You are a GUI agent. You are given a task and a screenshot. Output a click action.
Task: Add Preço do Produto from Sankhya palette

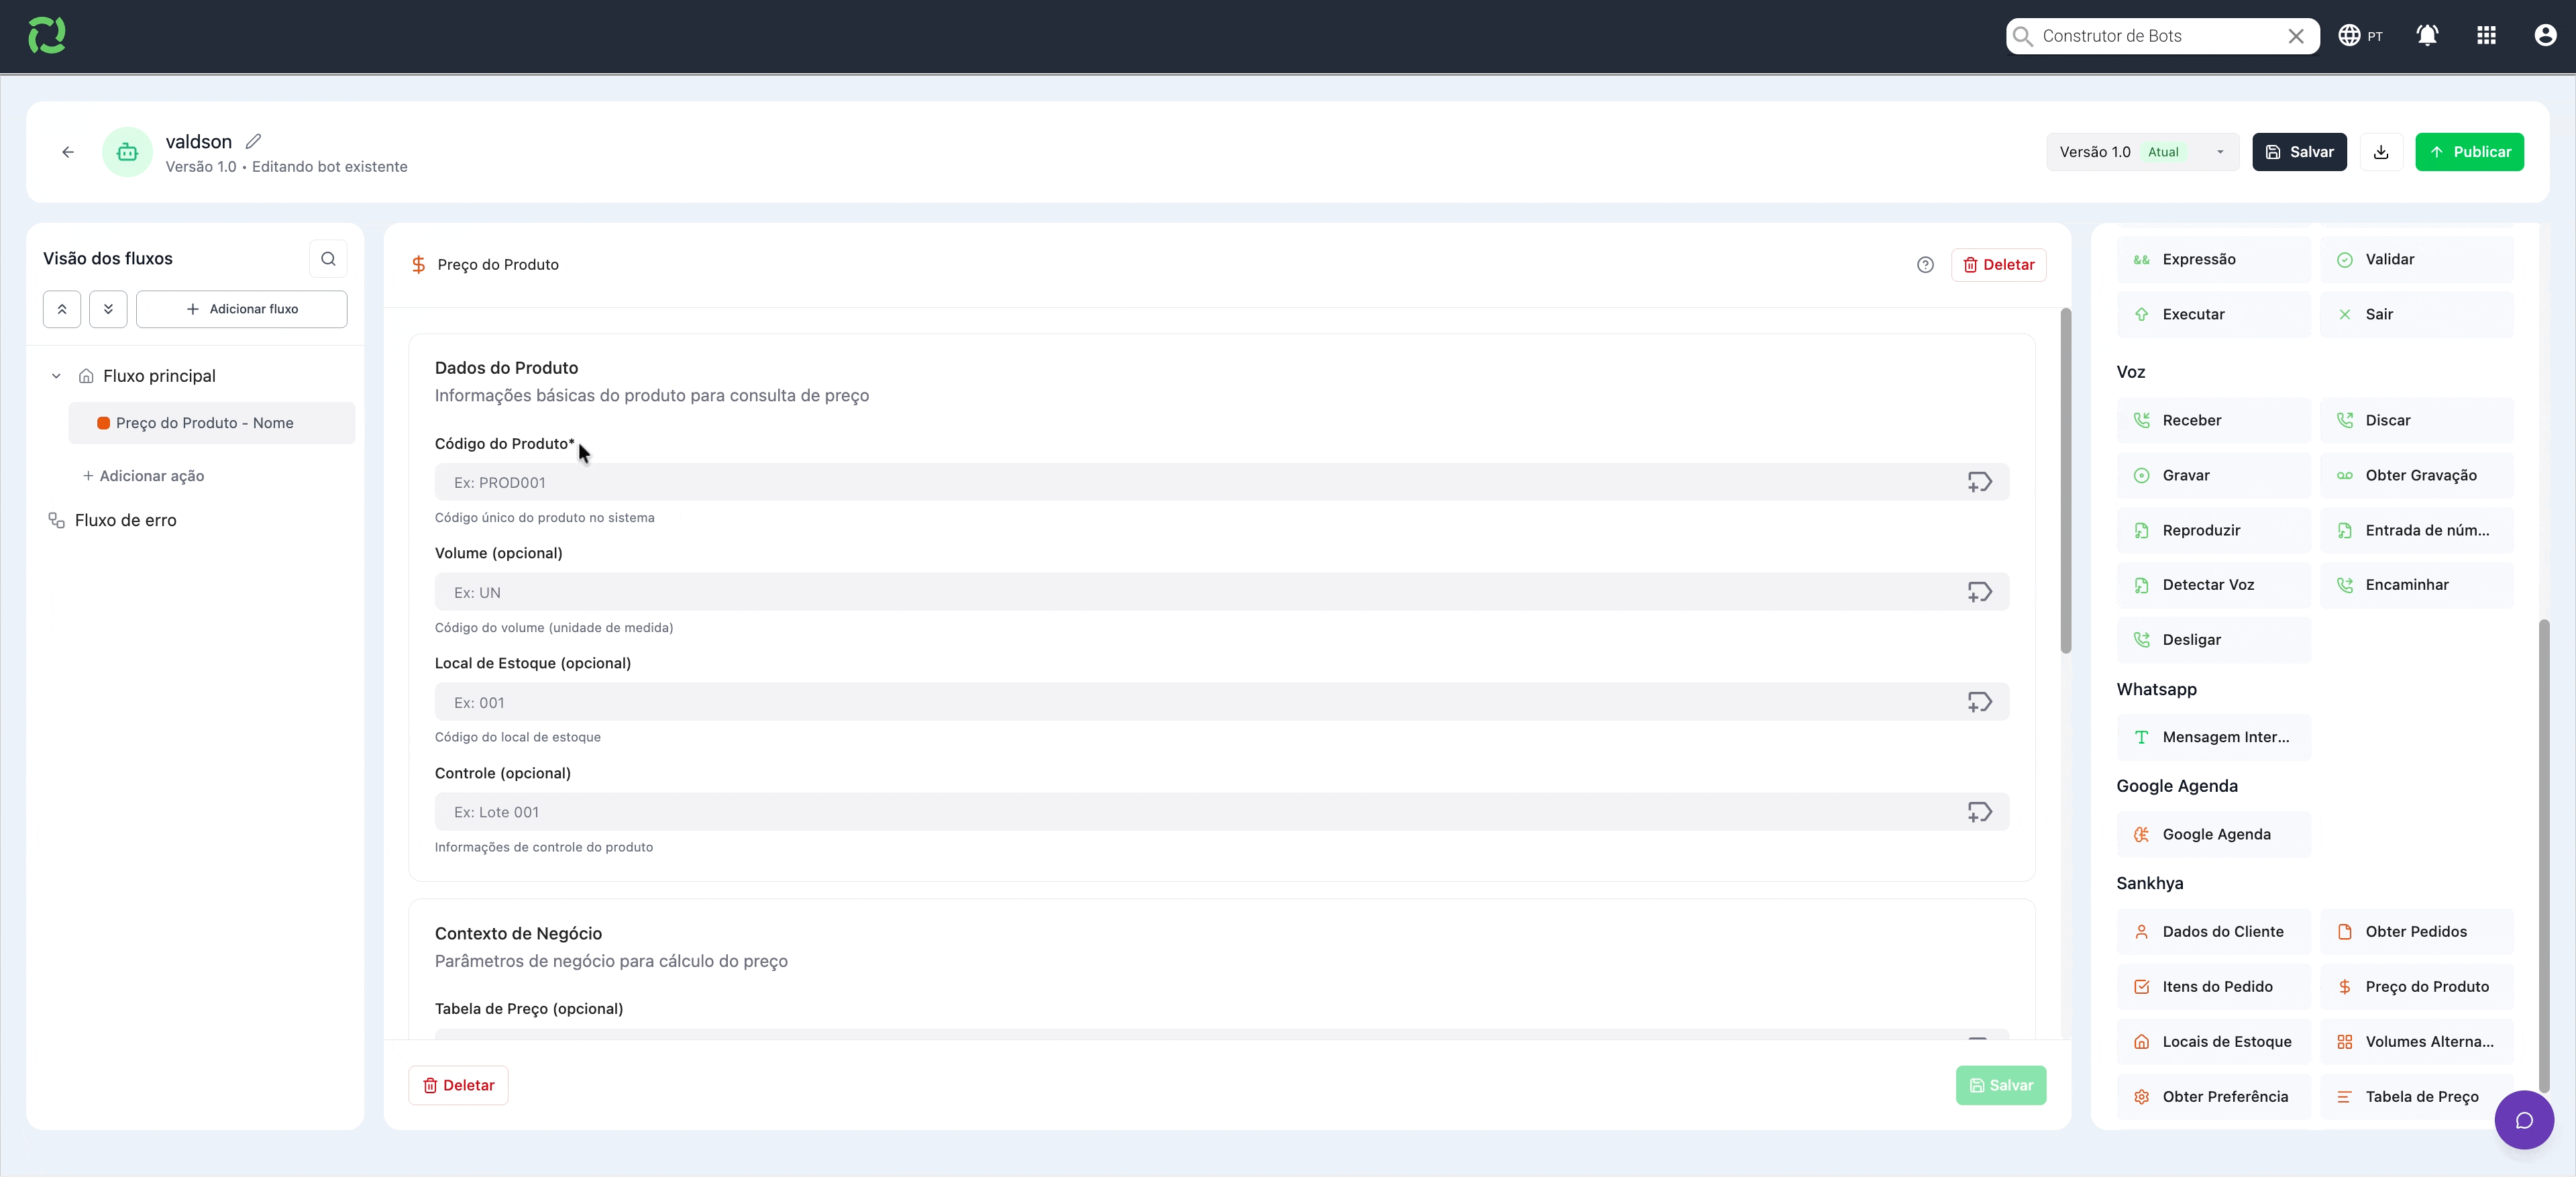(2416, 986)
